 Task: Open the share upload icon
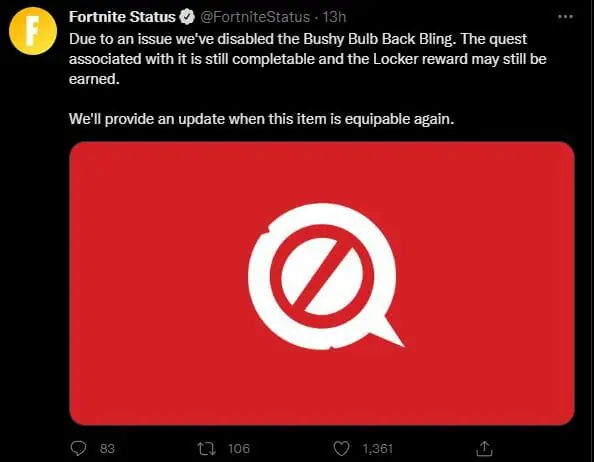pyautogui.click(x=484, y=449)
